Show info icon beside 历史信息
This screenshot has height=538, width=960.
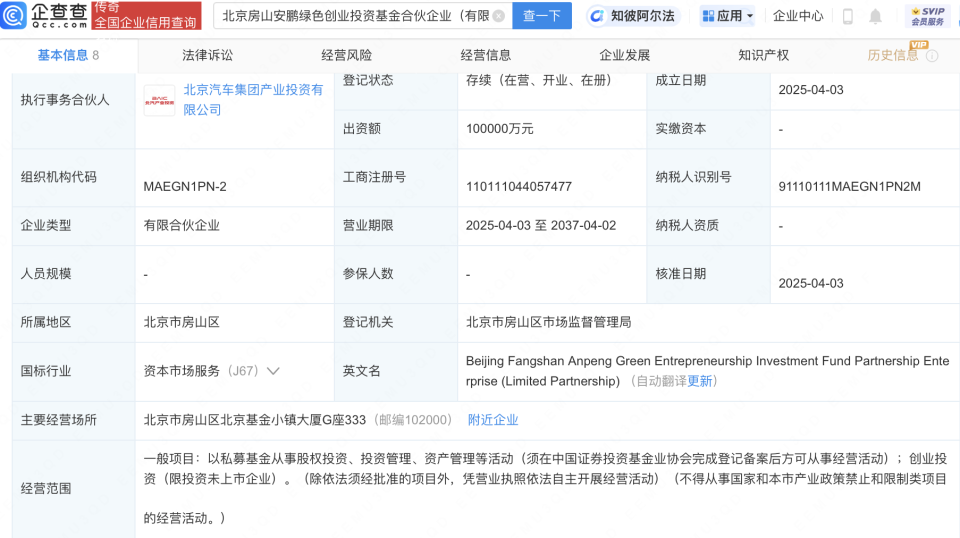point(932,56)
